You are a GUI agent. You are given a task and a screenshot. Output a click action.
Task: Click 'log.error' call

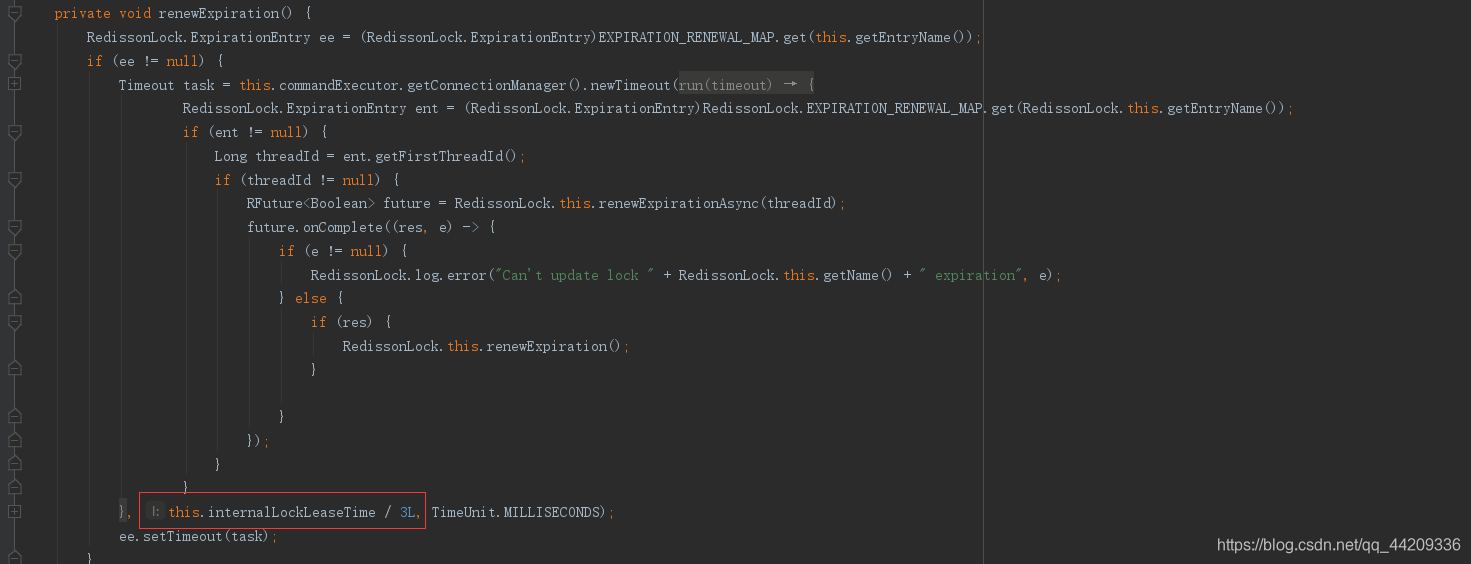tap(451, 275)
